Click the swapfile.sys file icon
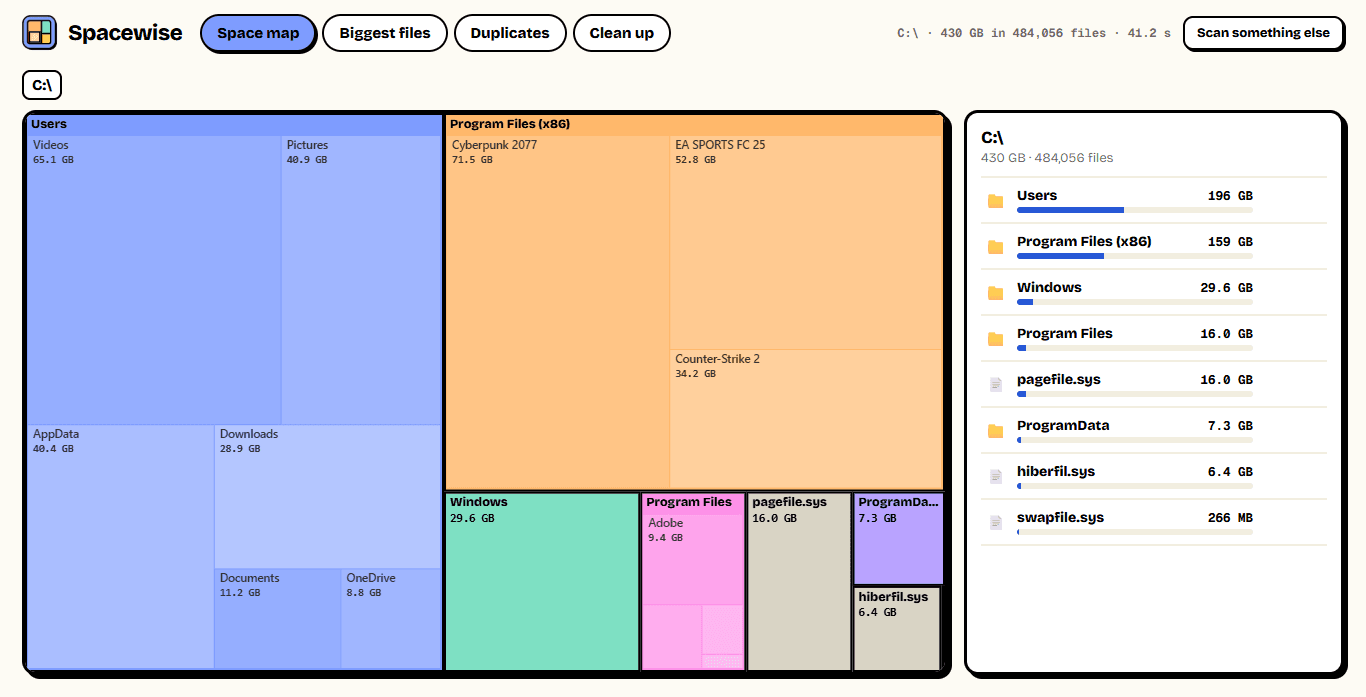Screen dimensions: 1366x697 coord(995,523)
